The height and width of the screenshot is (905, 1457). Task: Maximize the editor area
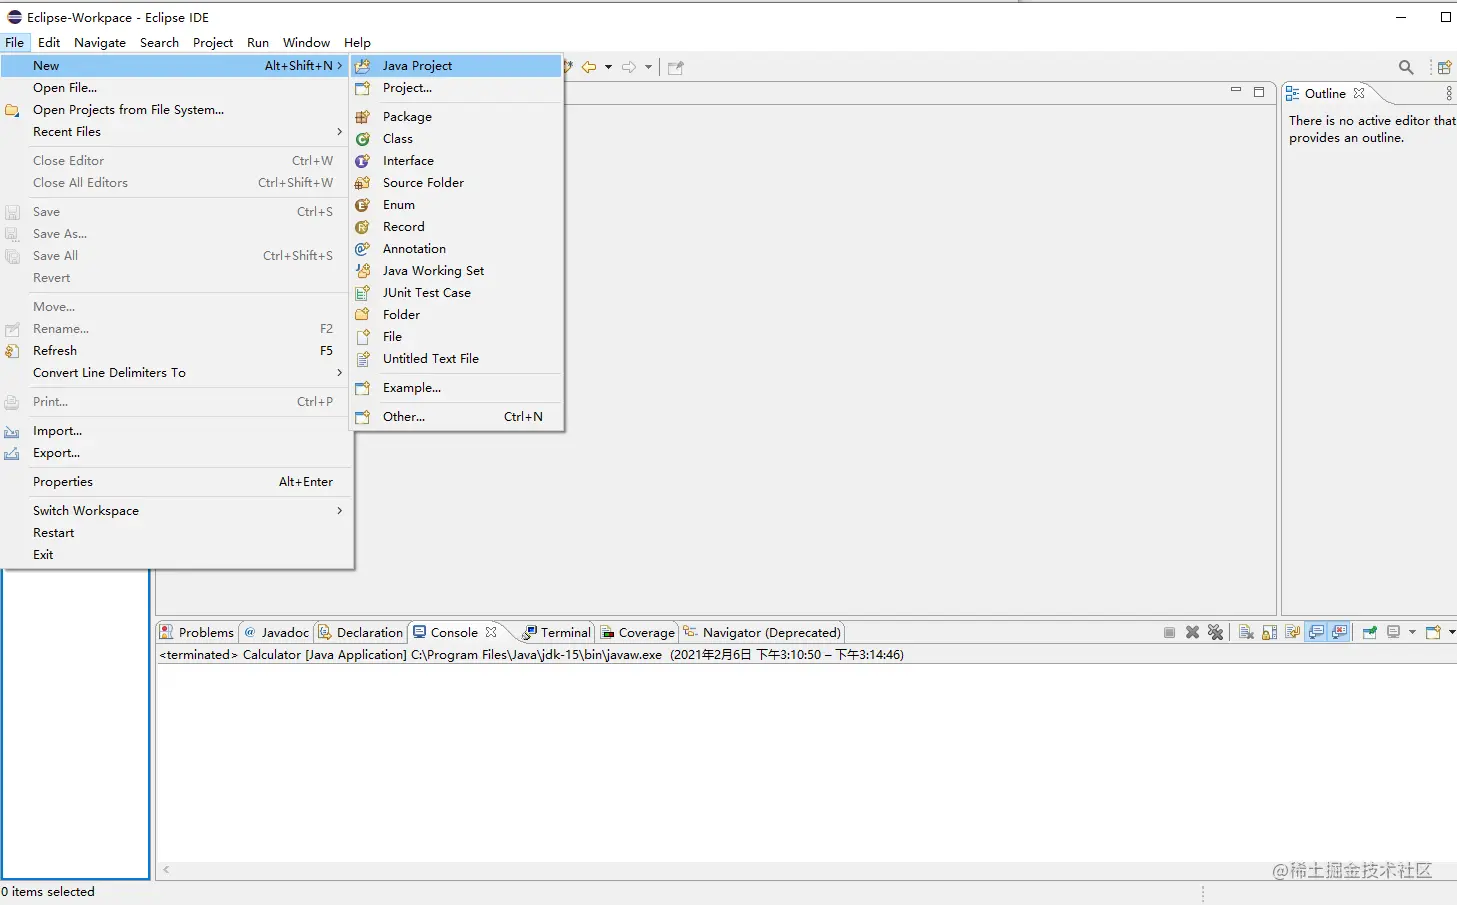point(1259,92)
